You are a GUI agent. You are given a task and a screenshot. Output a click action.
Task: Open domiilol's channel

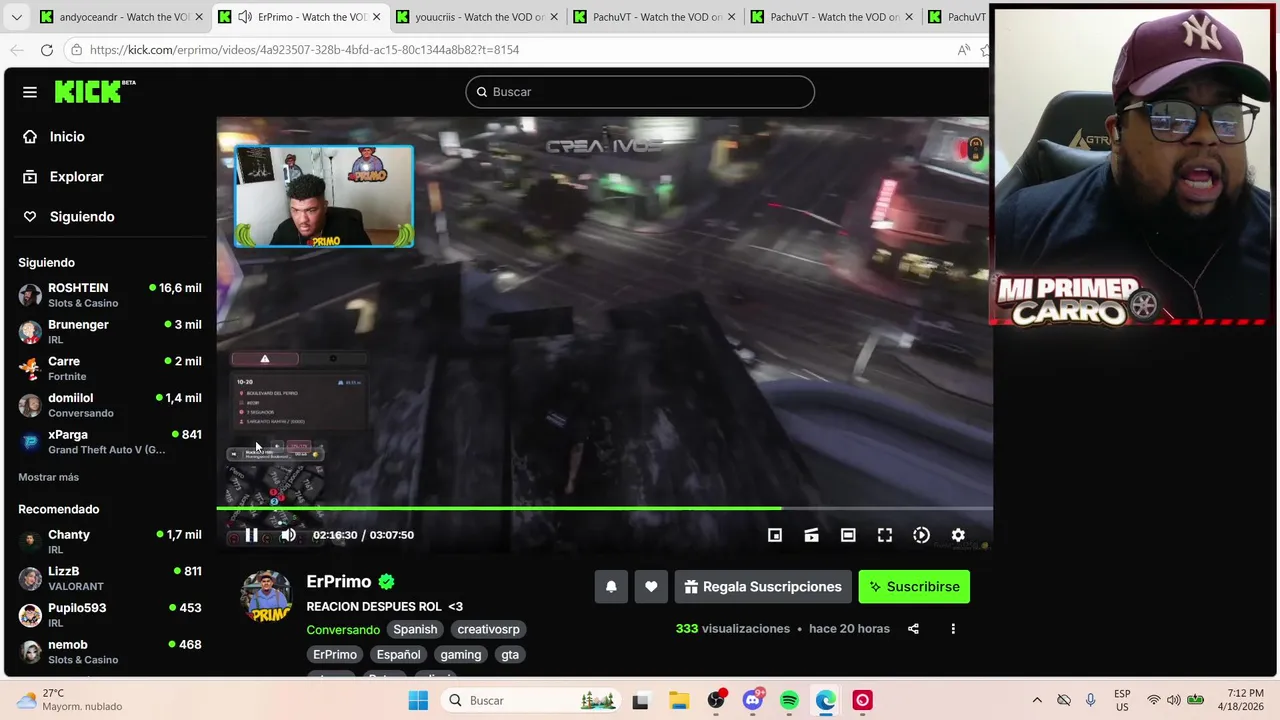pyautogui.click(x=110, y=405)
